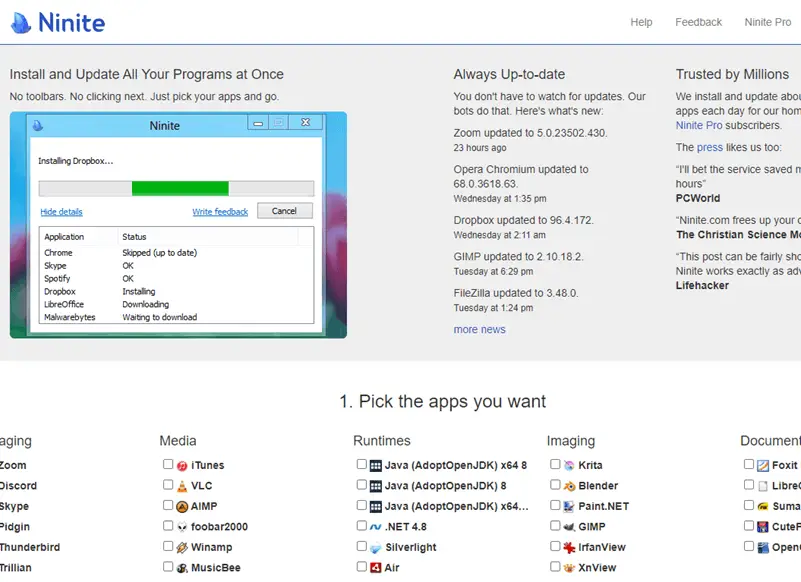801x582 pixels.
Task: Check the Java (AdoptOpenJDK) 8 checkbox
Action: click(x=362, y=484)
